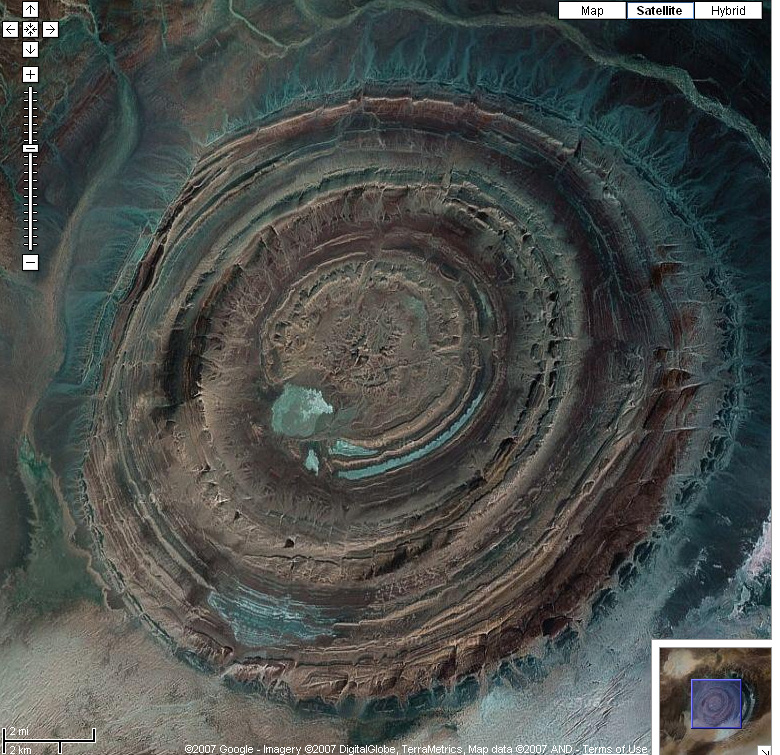Click the bottom end of the zoom slider track
Image resolution: width=780 pixels, height=755 pixels.
[30, 247]
